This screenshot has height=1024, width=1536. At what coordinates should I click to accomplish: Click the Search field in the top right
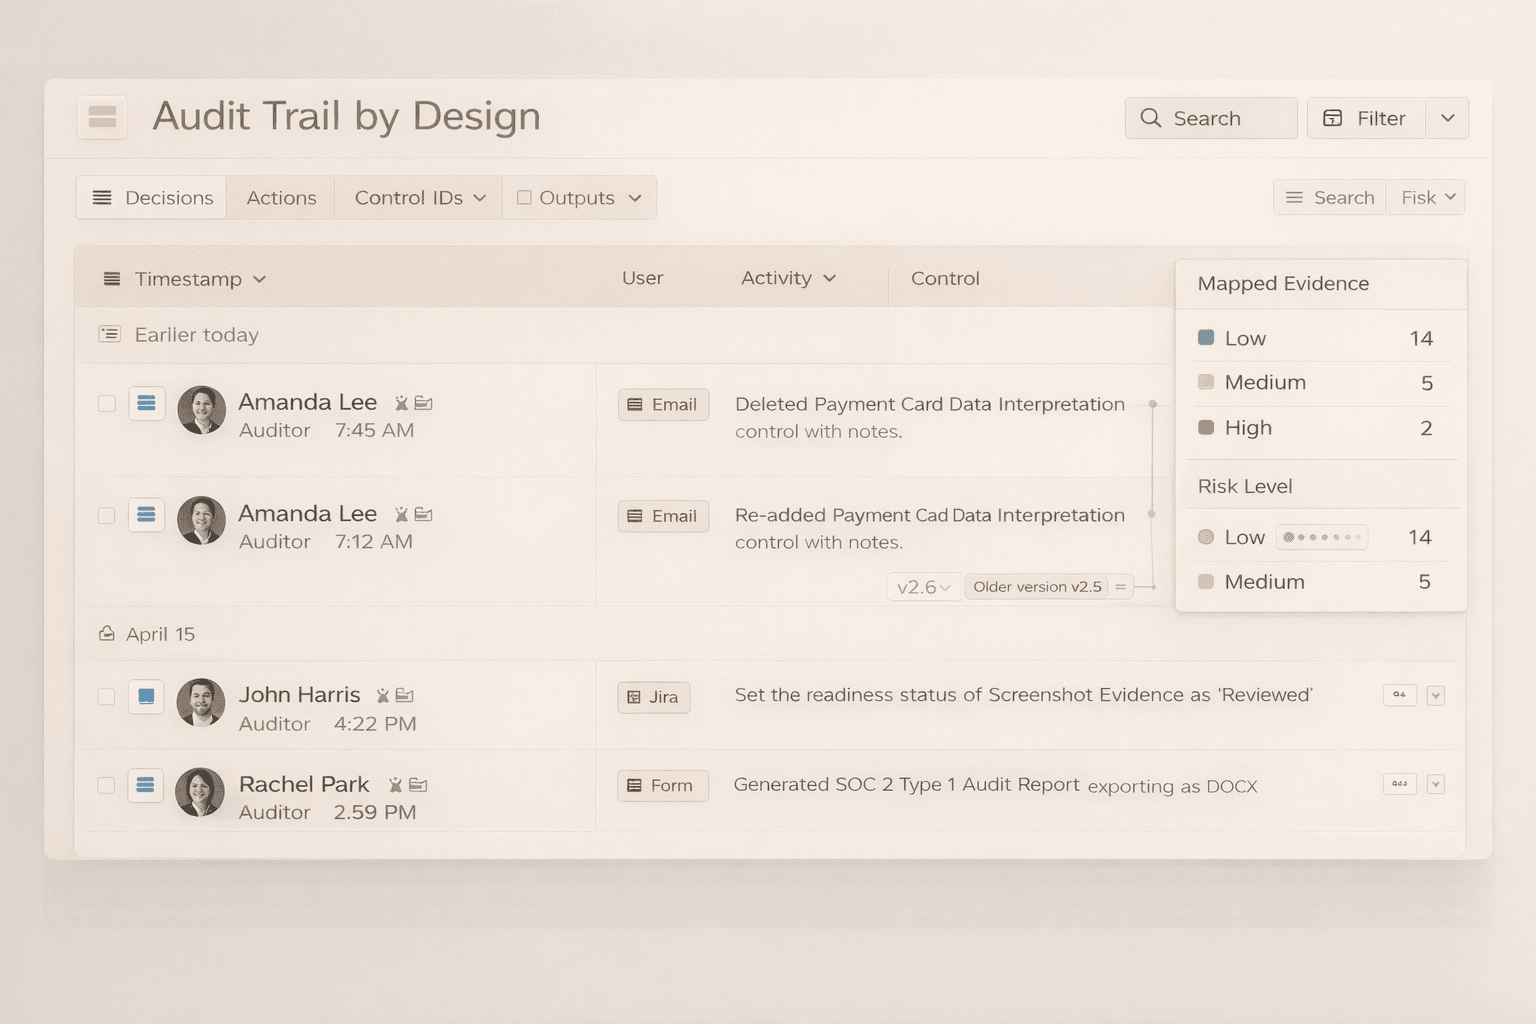pyautogui.click(x=1210, y=118)
